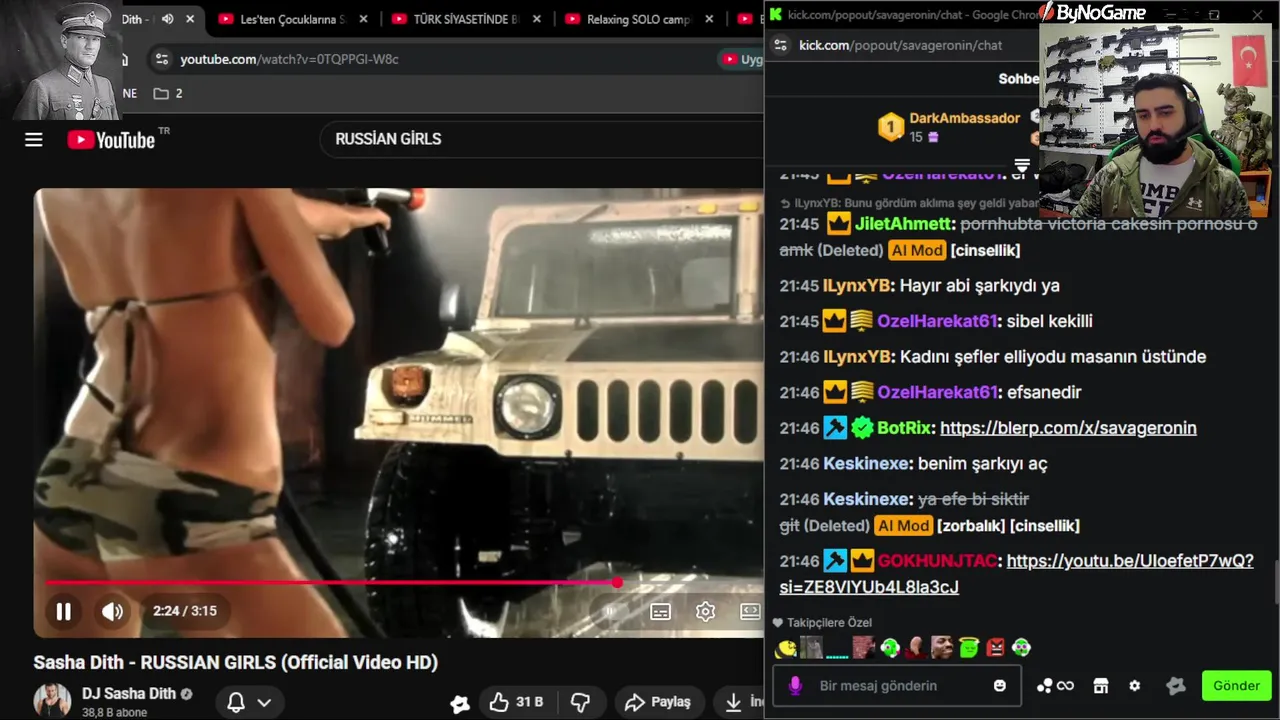Like the video with 31 B likes

coord(516,702)
